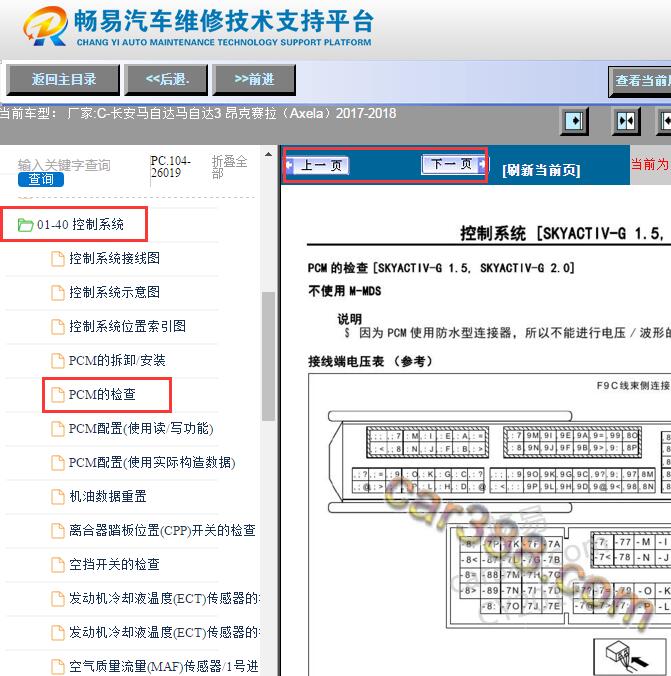Go to previous page with 上一页
Viewport: 671px width, 676px height.
click(x=318, y=165)
